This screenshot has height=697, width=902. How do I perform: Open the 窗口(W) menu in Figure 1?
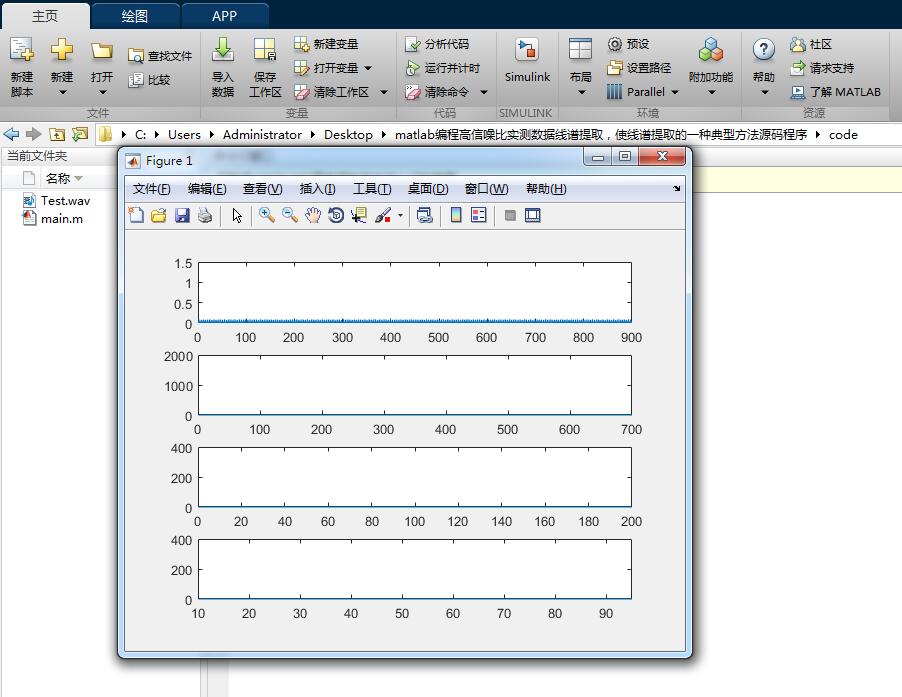pos(486,189)
